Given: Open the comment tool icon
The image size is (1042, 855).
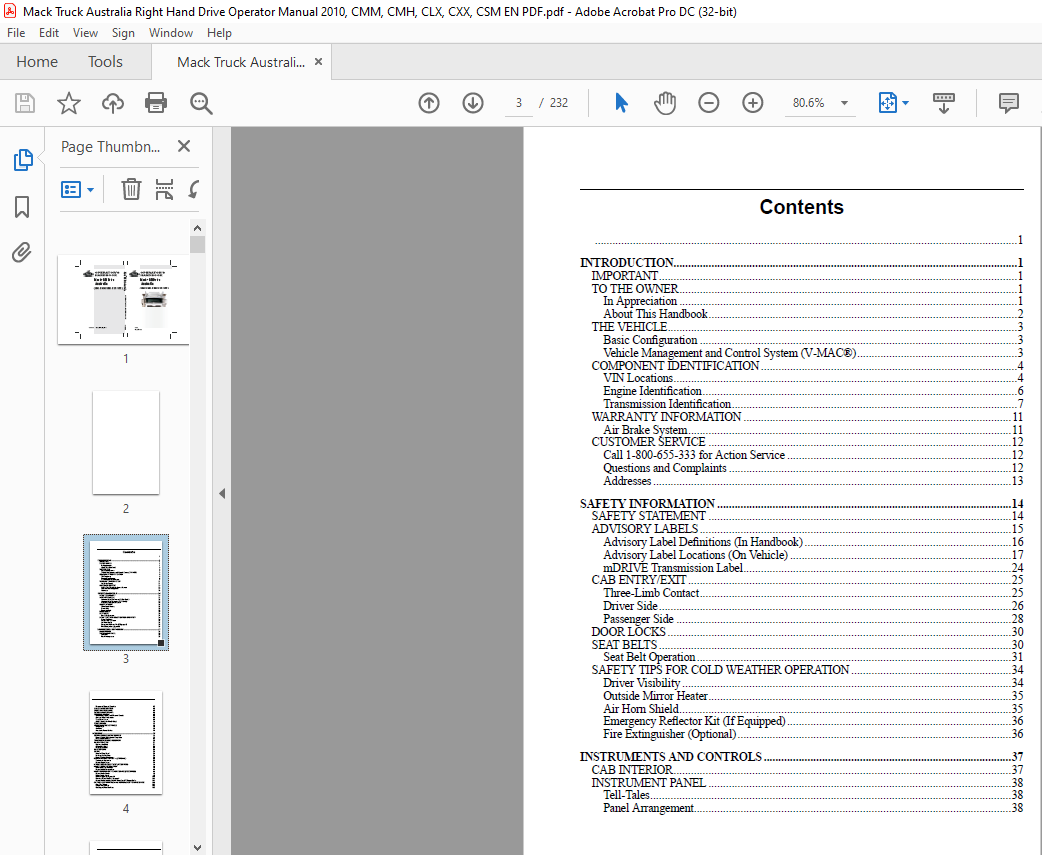Looking at the screenshot, I should click(x=1008, y=103).
